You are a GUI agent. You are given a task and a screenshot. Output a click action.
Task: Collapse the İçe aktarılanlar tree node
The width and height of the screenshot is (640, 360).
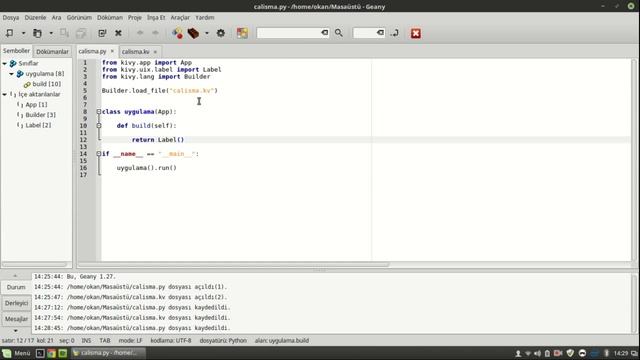pyautogui.click(x=4, y=94)
